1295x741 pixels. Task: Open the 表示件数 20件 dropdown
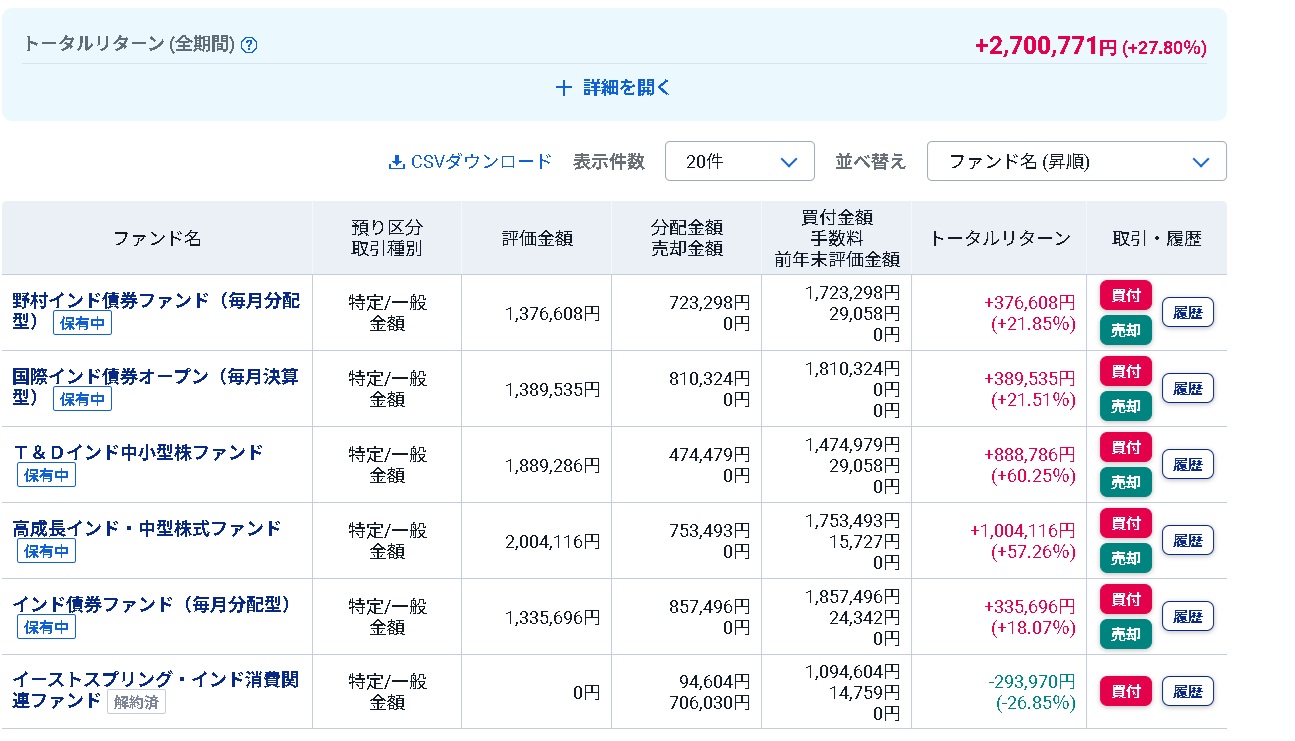739,162
